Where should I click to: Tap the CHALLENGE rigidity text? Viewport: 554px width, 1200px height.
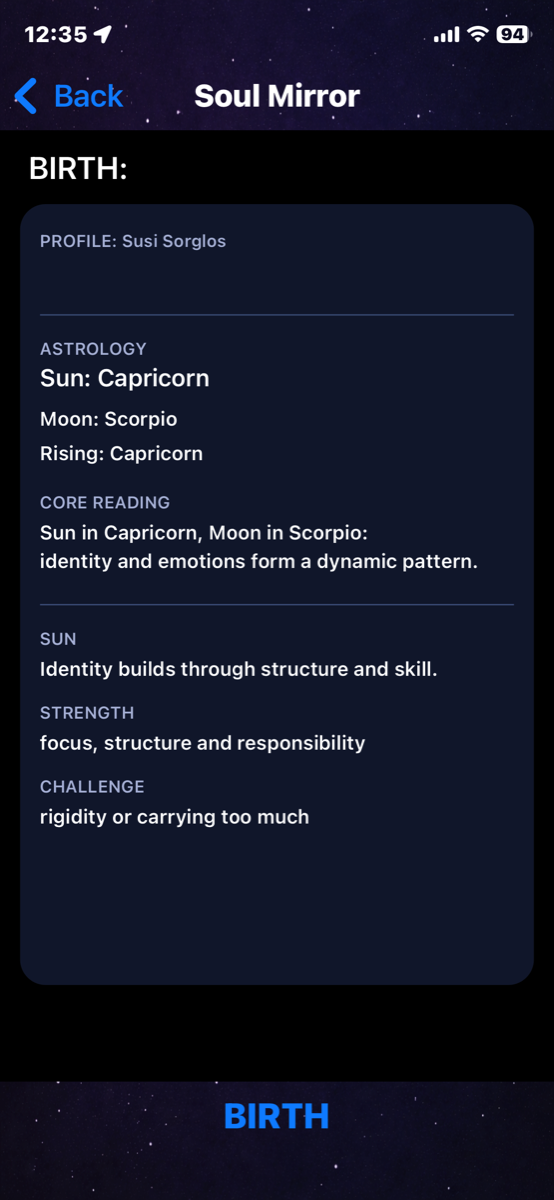tap(175, 817)
